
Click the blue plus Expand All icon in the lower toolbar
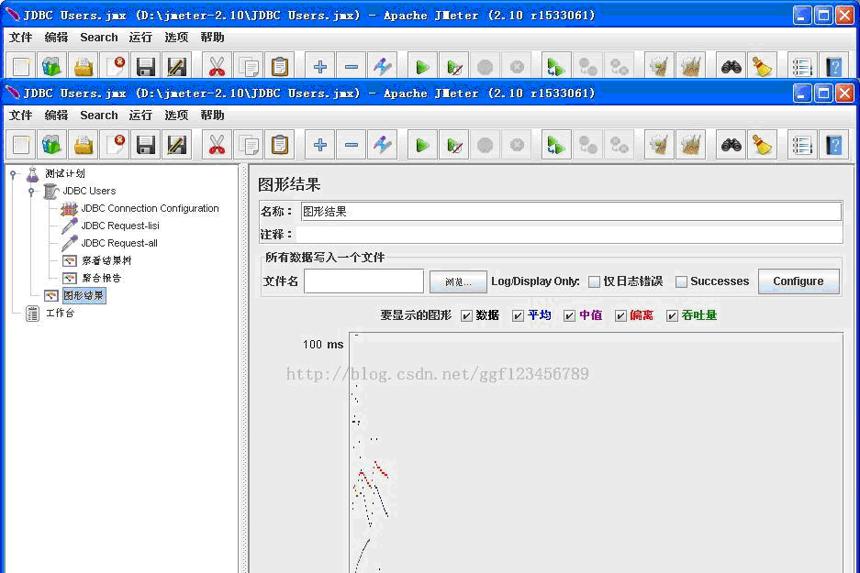coord(320,145)
